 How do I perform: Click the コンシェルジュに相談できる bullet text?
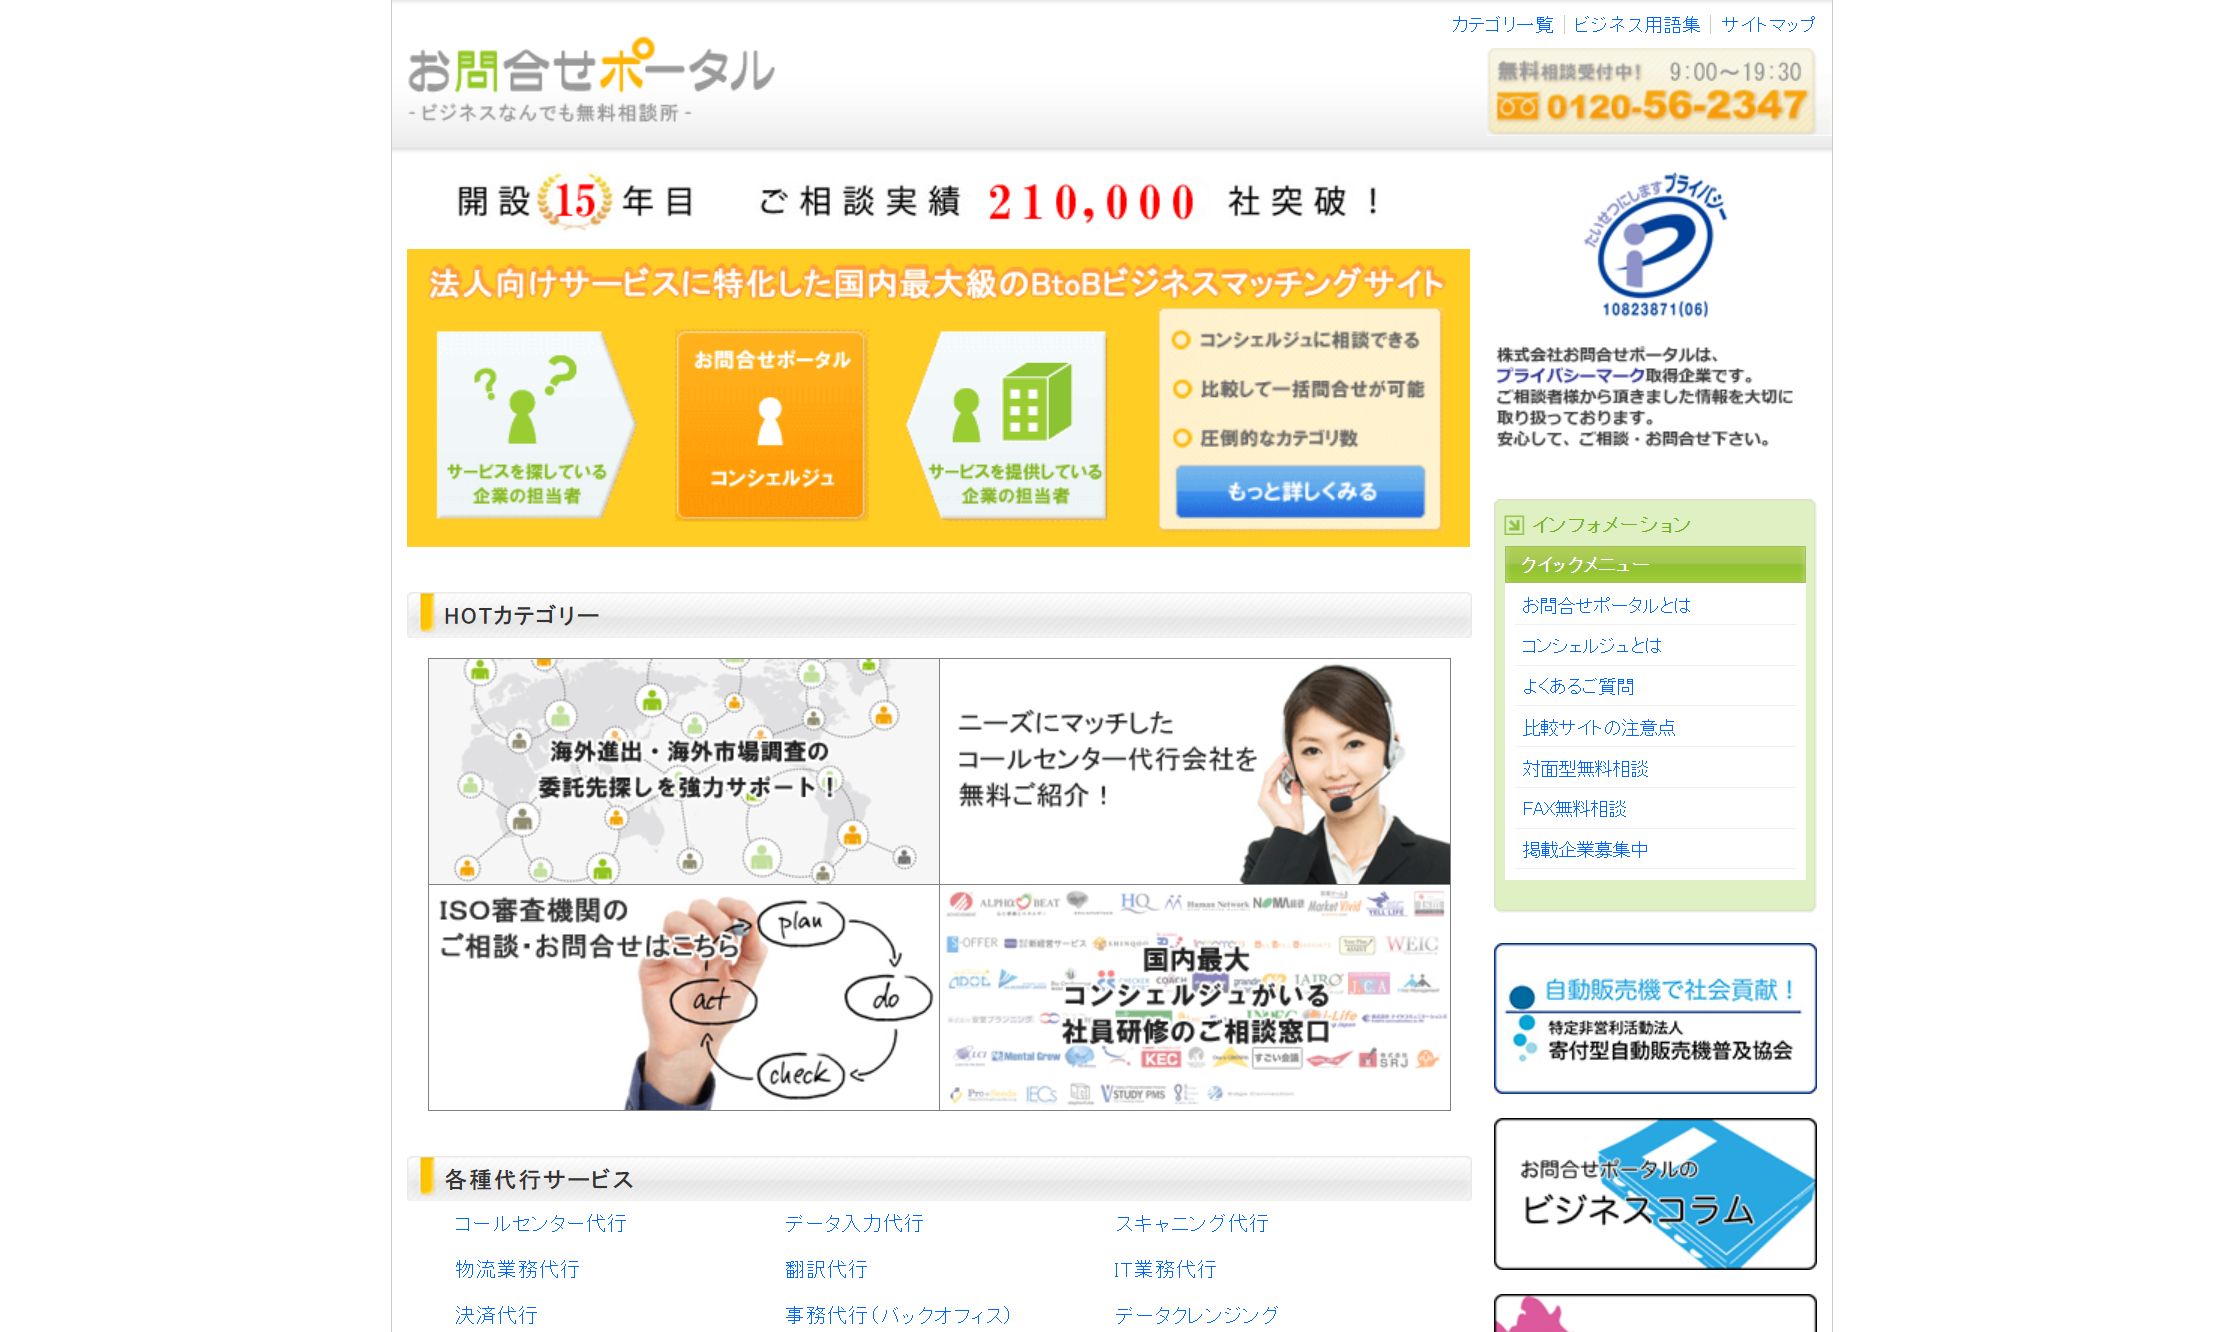[1309, 340]
